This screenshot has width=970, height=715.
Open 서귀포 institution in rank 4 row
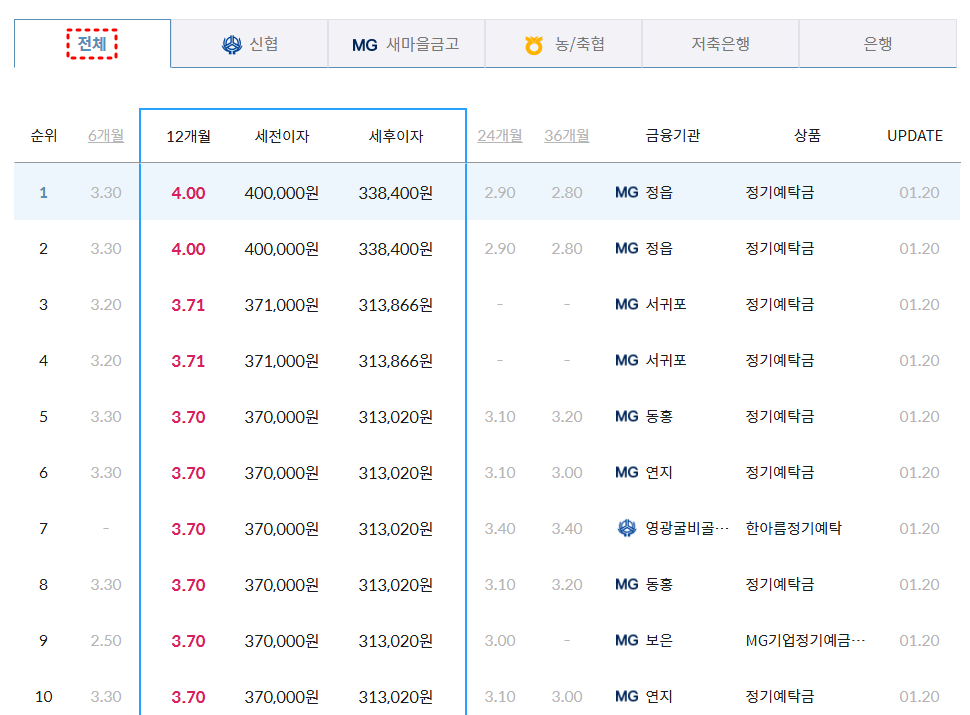coord(666,361)
